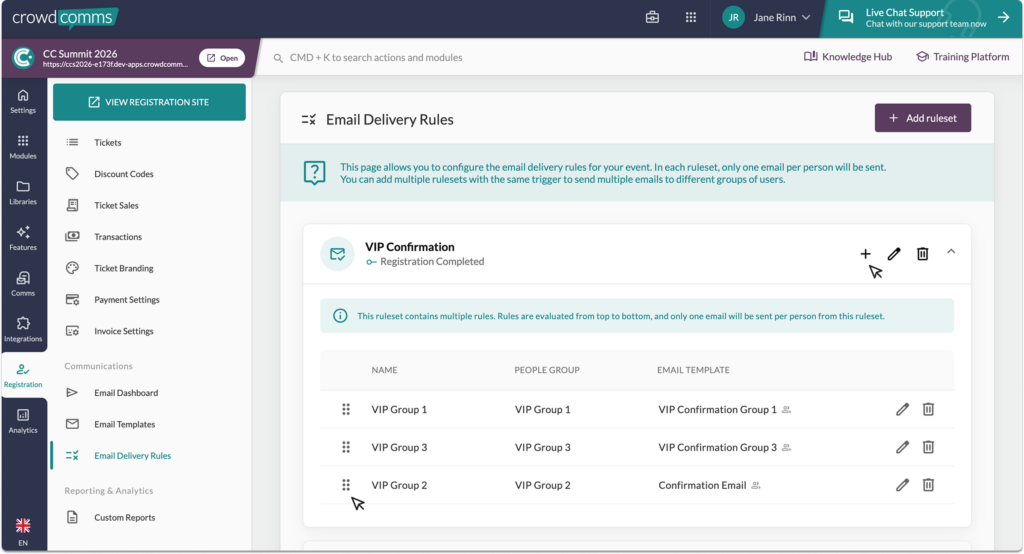Click the briefcase icon in the header
The height and width of the screenshot is (554, 1024).
coord(652,17)
